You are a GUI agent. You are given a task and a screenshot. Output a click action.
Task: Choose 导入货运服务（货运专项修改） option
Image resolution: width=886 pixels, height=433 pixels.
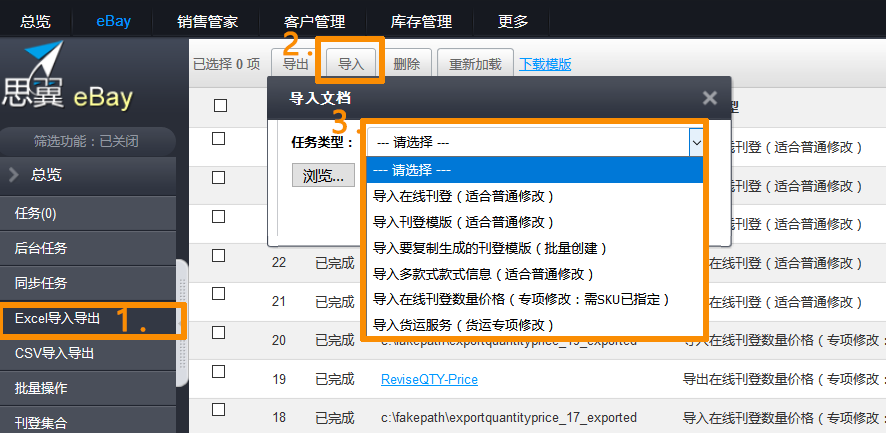tap(535, 325)
